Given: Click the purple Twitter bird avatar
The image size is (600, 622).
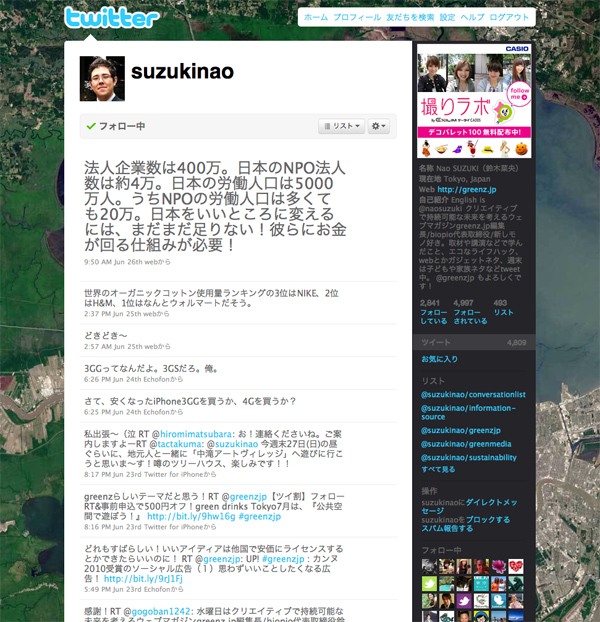Looking at the screenshot, I should click(x=464, y=601).
